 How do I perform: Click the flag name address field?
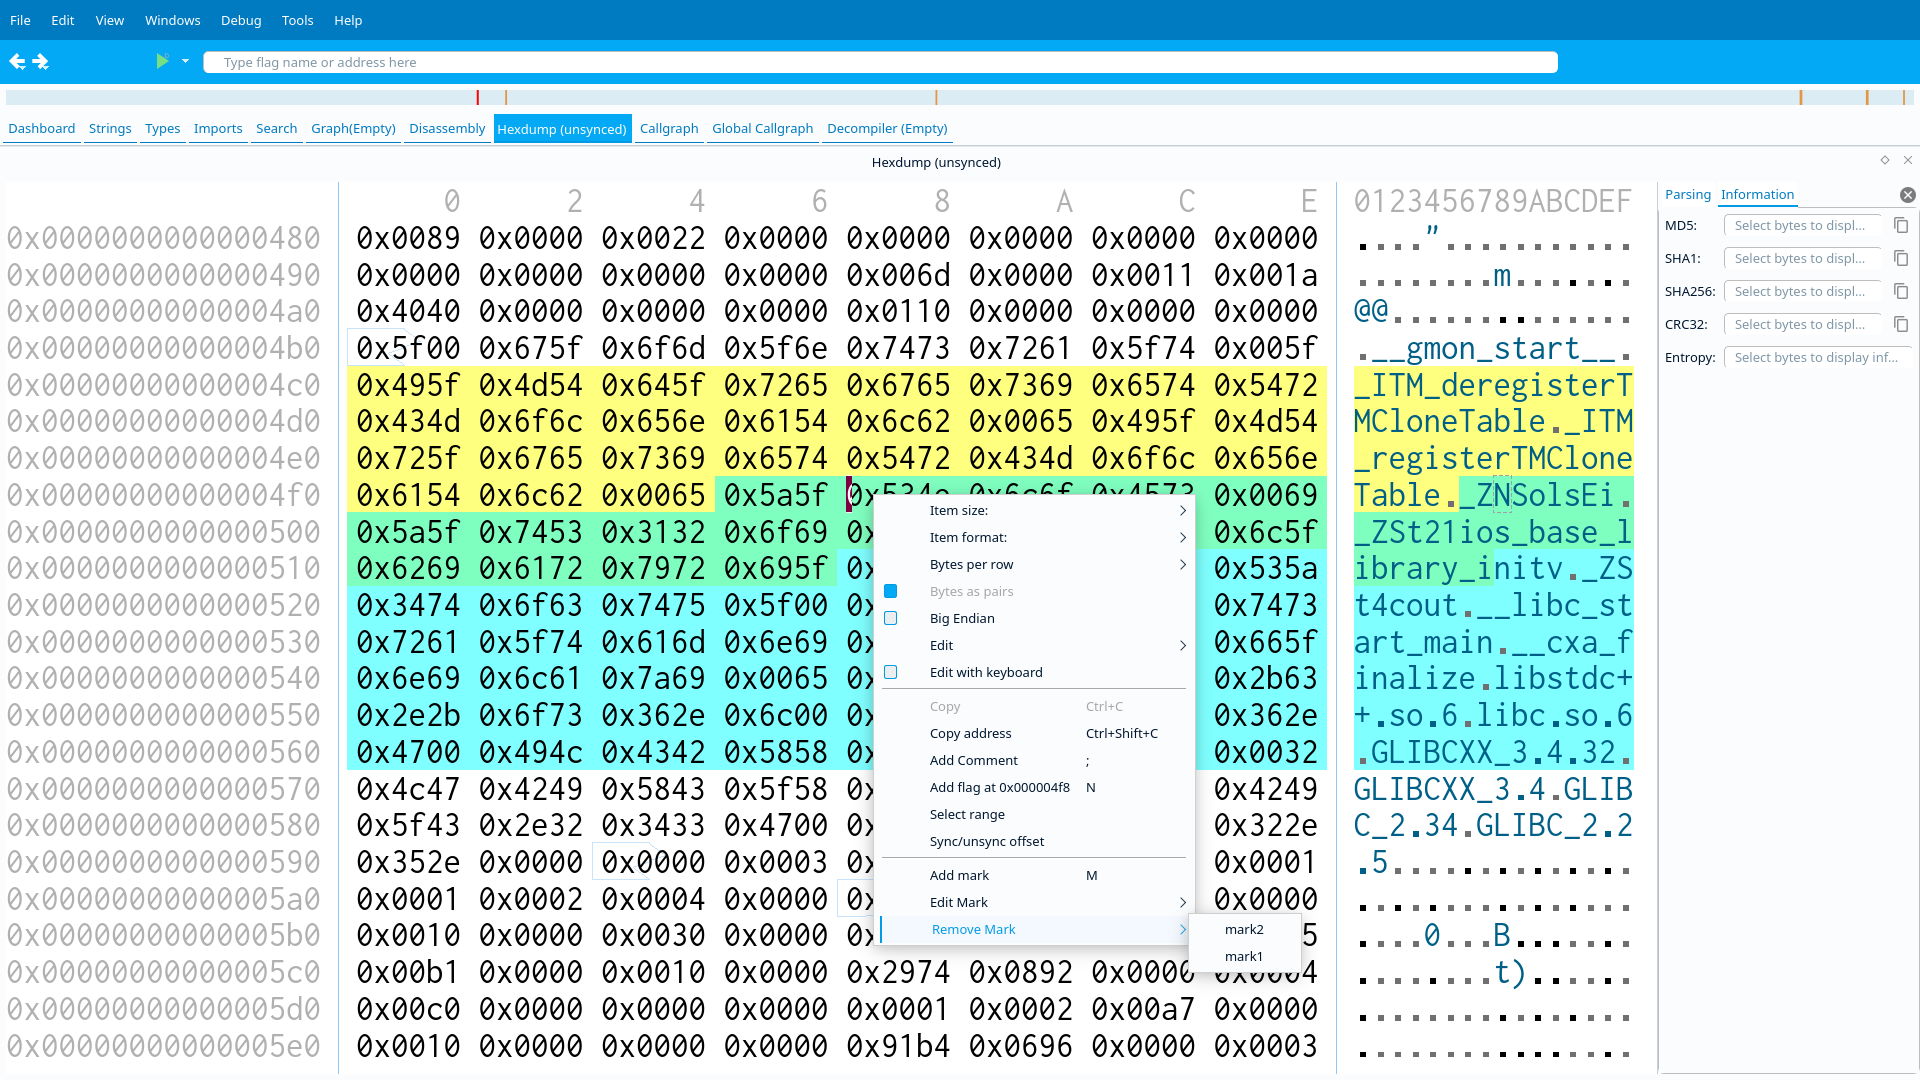(x=880, y=63)
